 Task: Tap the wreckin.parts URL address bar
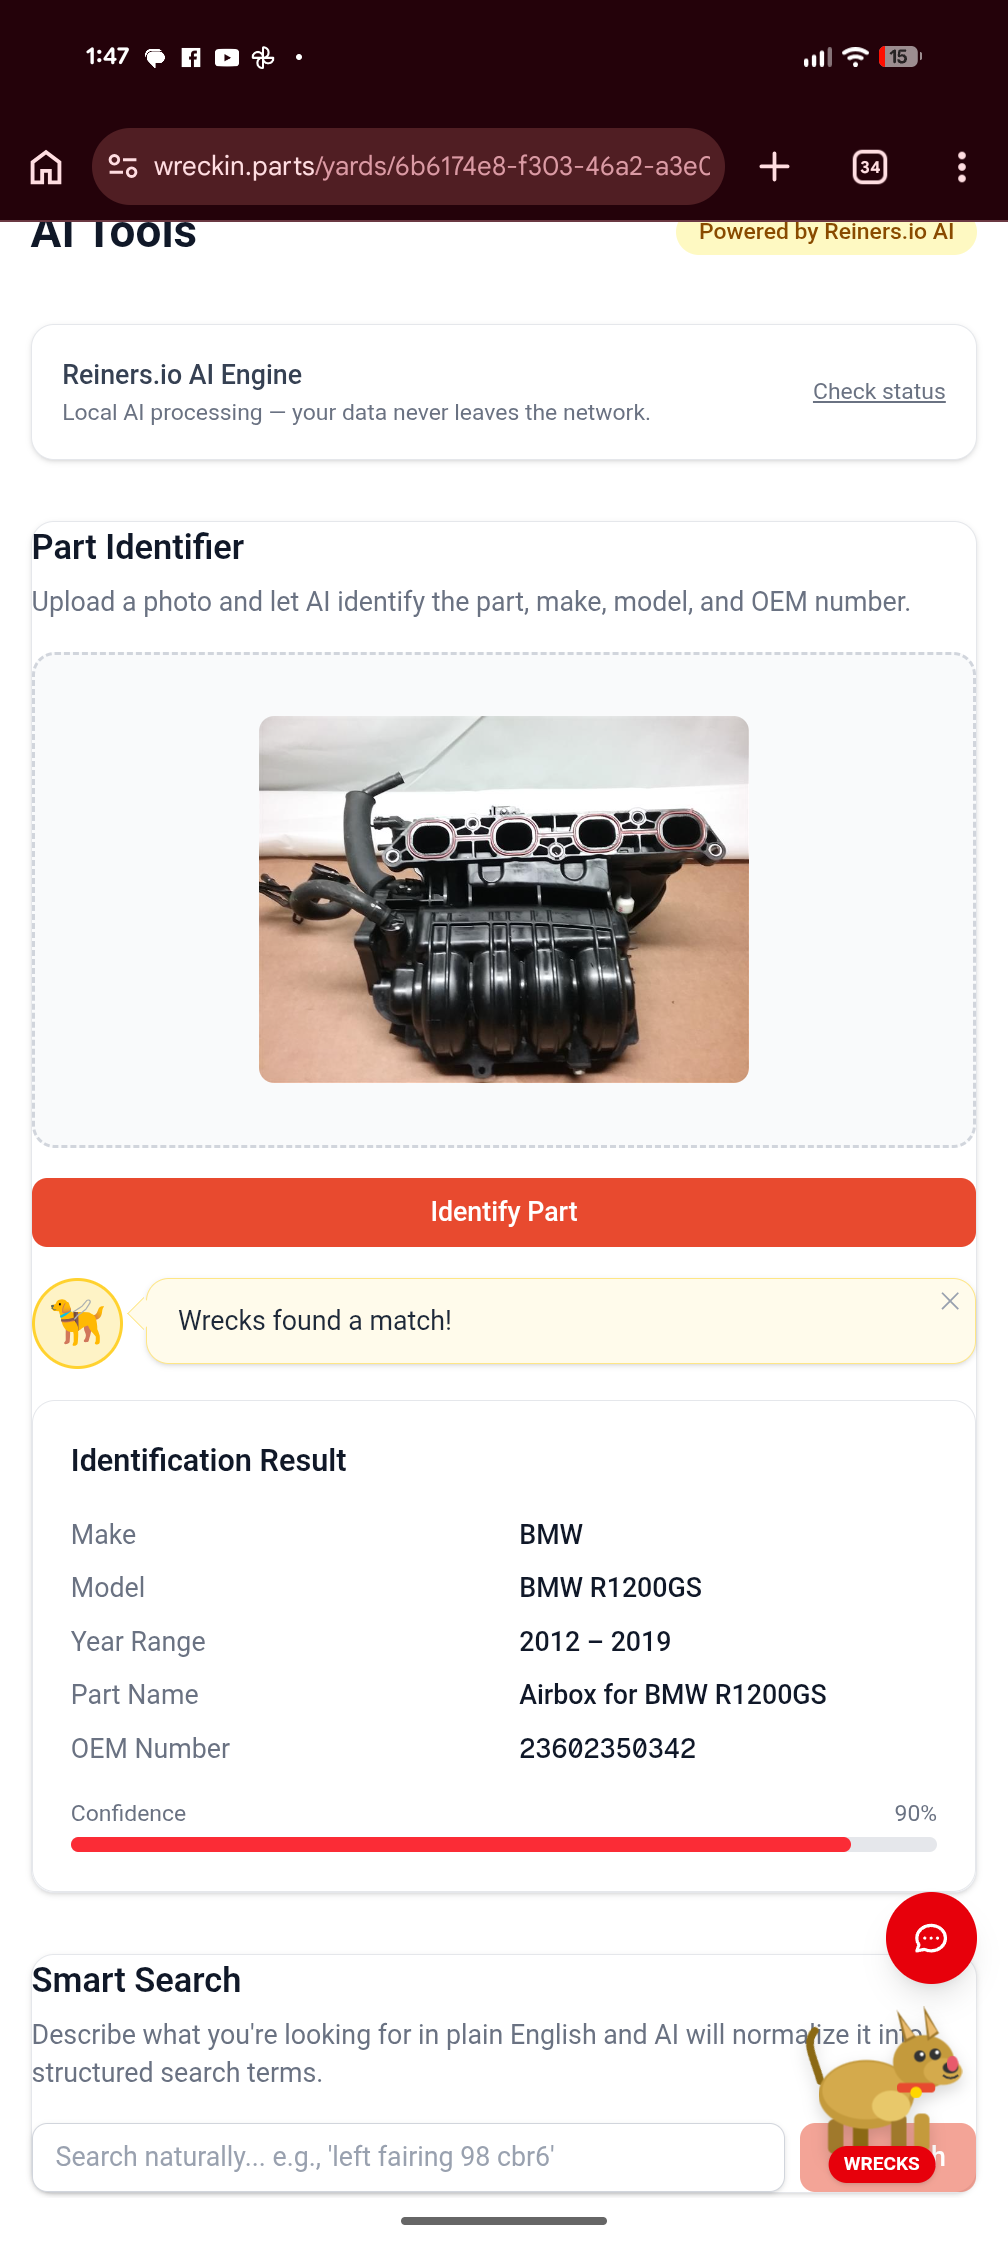coord(432,166)
